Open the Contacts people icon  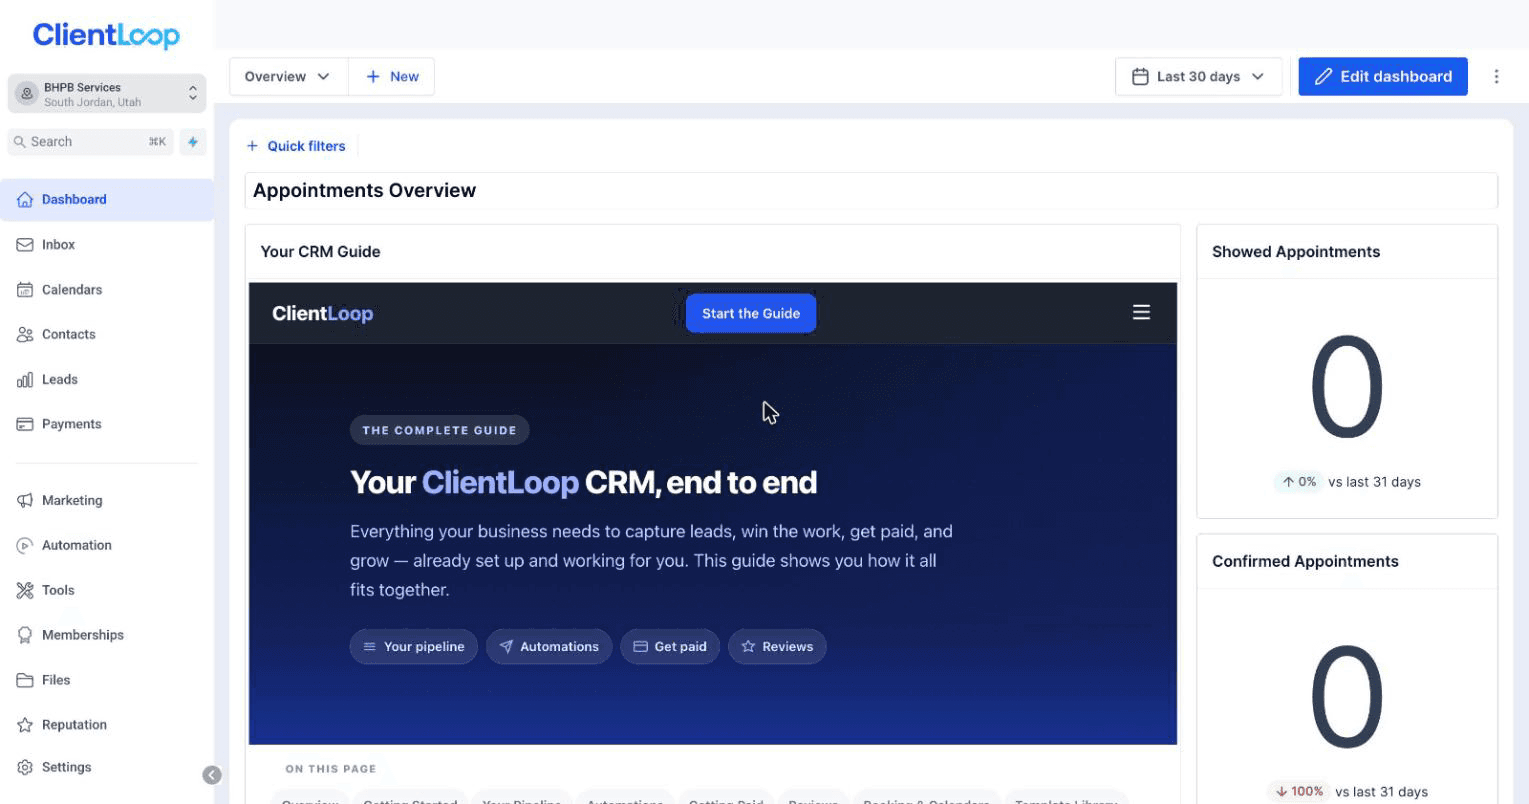point(25,335)
